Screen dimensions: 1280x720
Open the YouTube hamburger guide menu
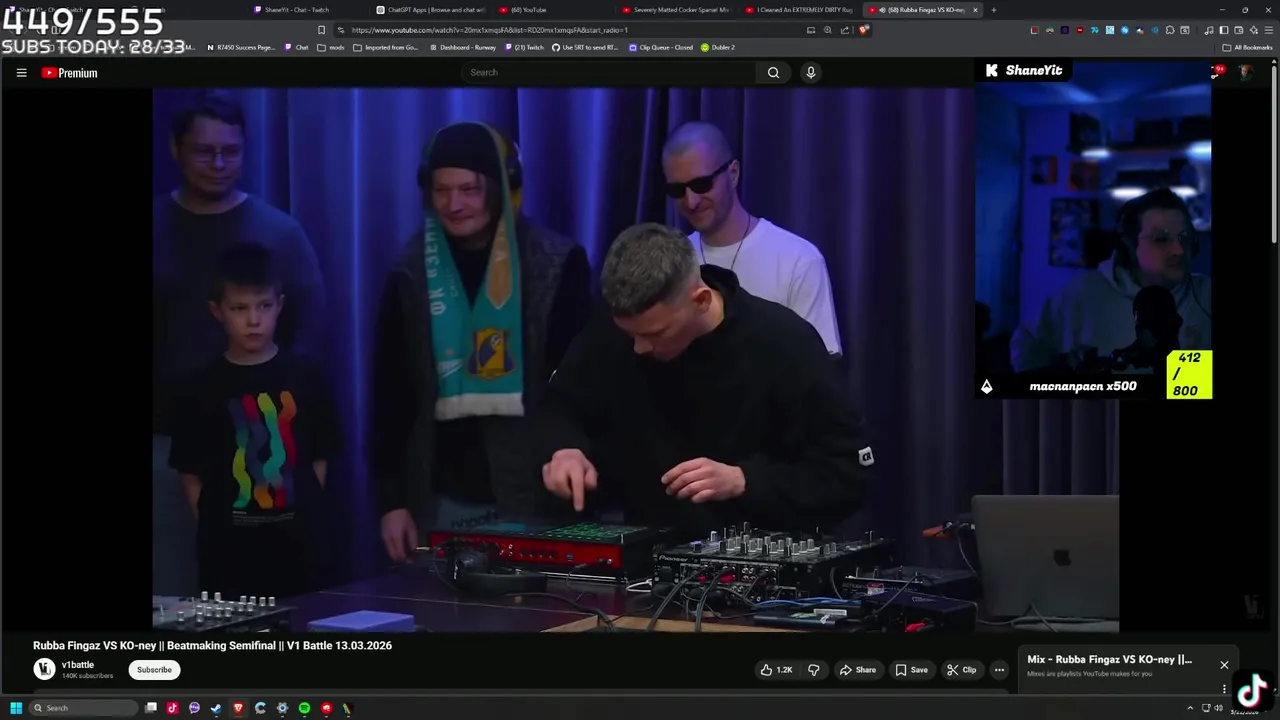click(x=21, y=73)
